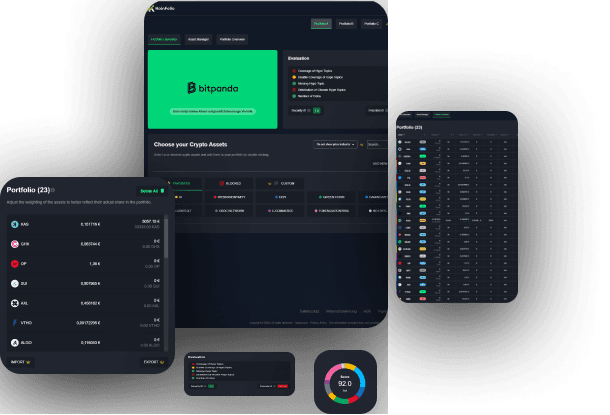
Task: Click the EXPORT button
Action: click(x=154, y=362)
